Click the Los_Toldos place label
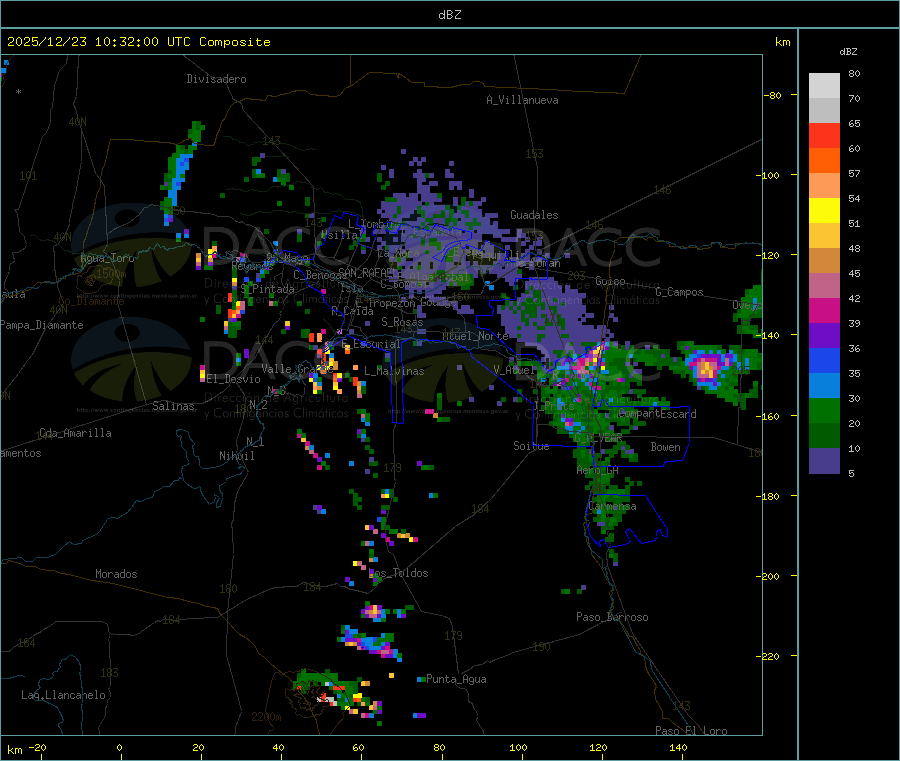This screenshot has width=900, height=761. pyautogui.click(x=398, y=573)
